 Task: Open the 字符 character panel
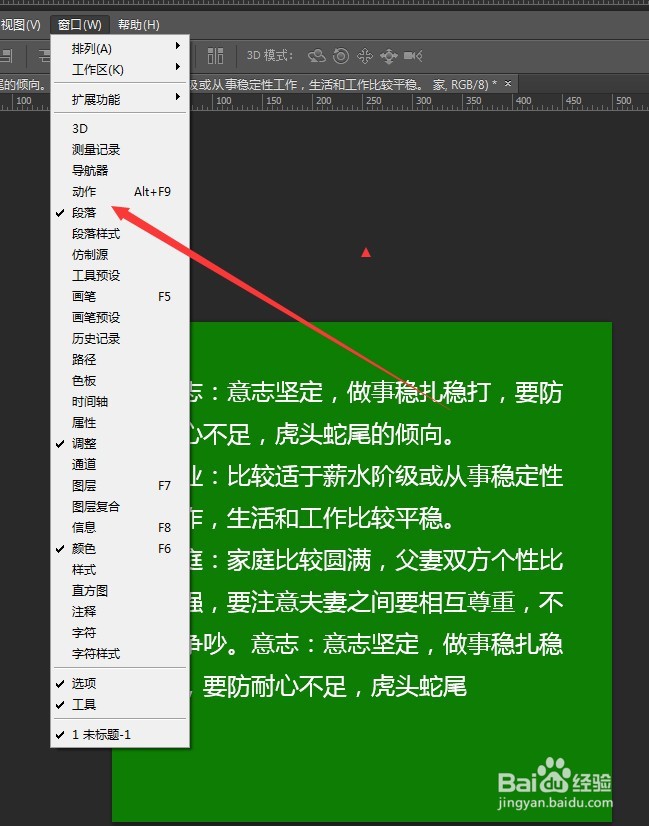pos(121,633)
